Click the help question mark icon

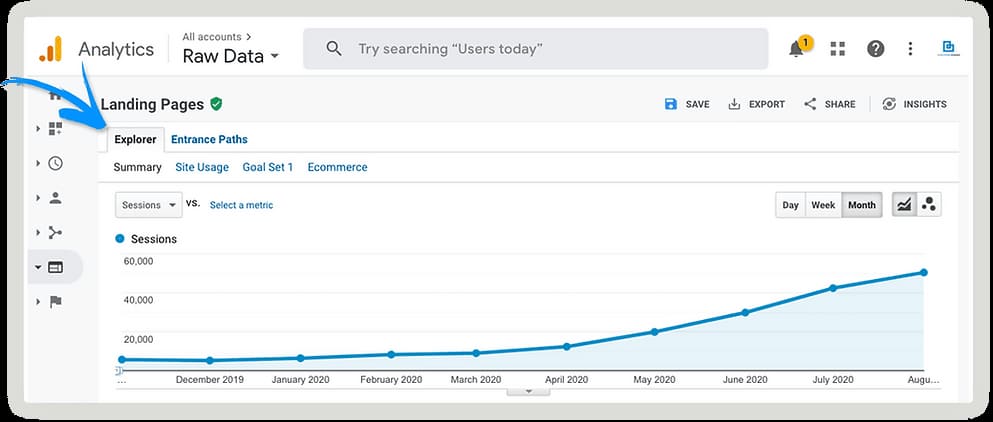(x=875, y=49)
